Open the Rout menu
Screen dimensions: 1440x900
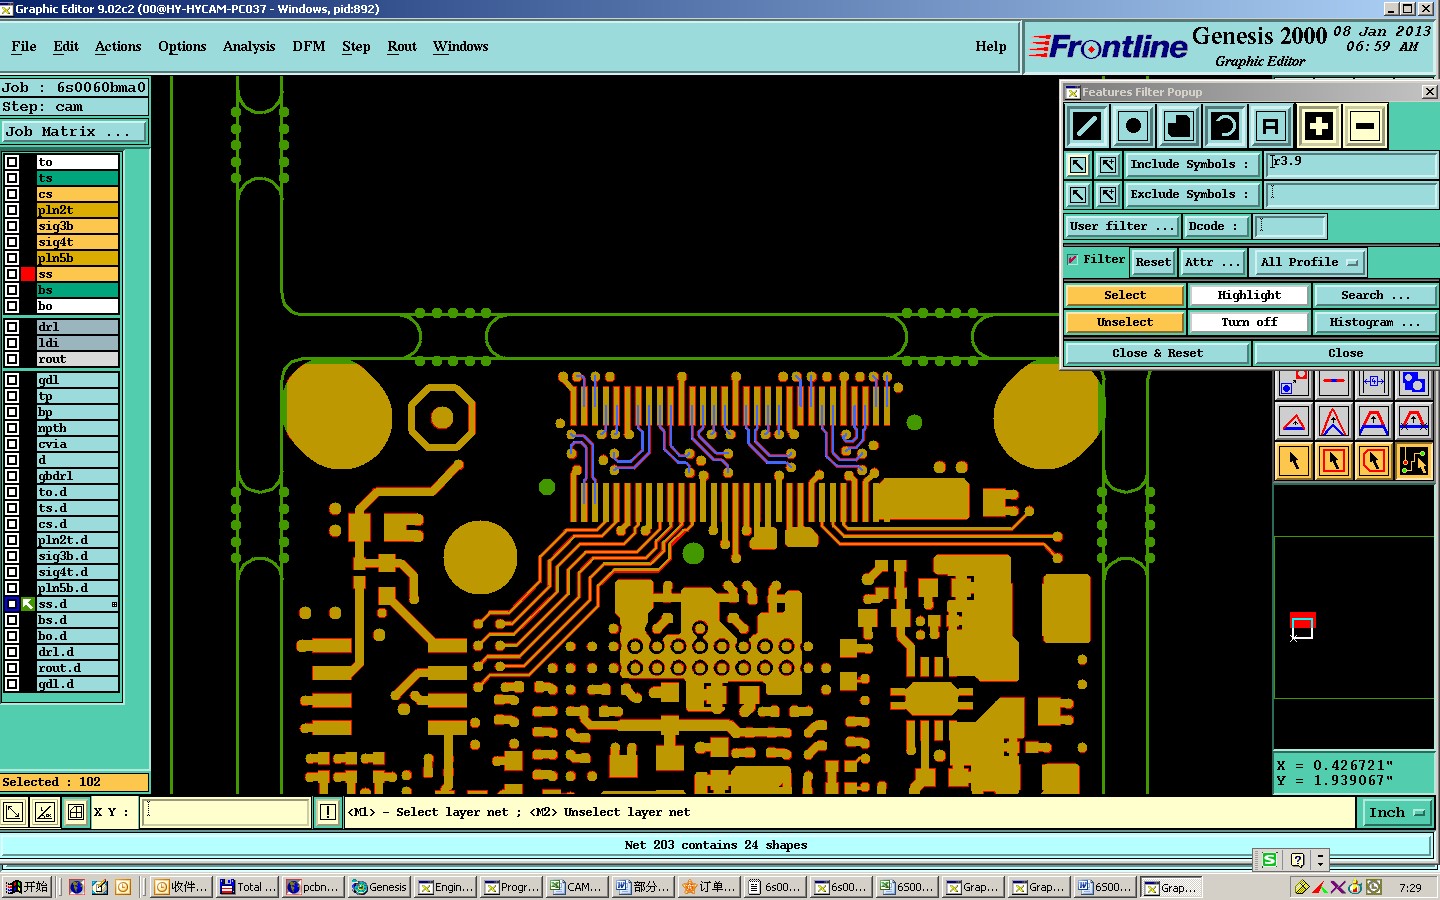pyautogui.click(x=402, y=46)
